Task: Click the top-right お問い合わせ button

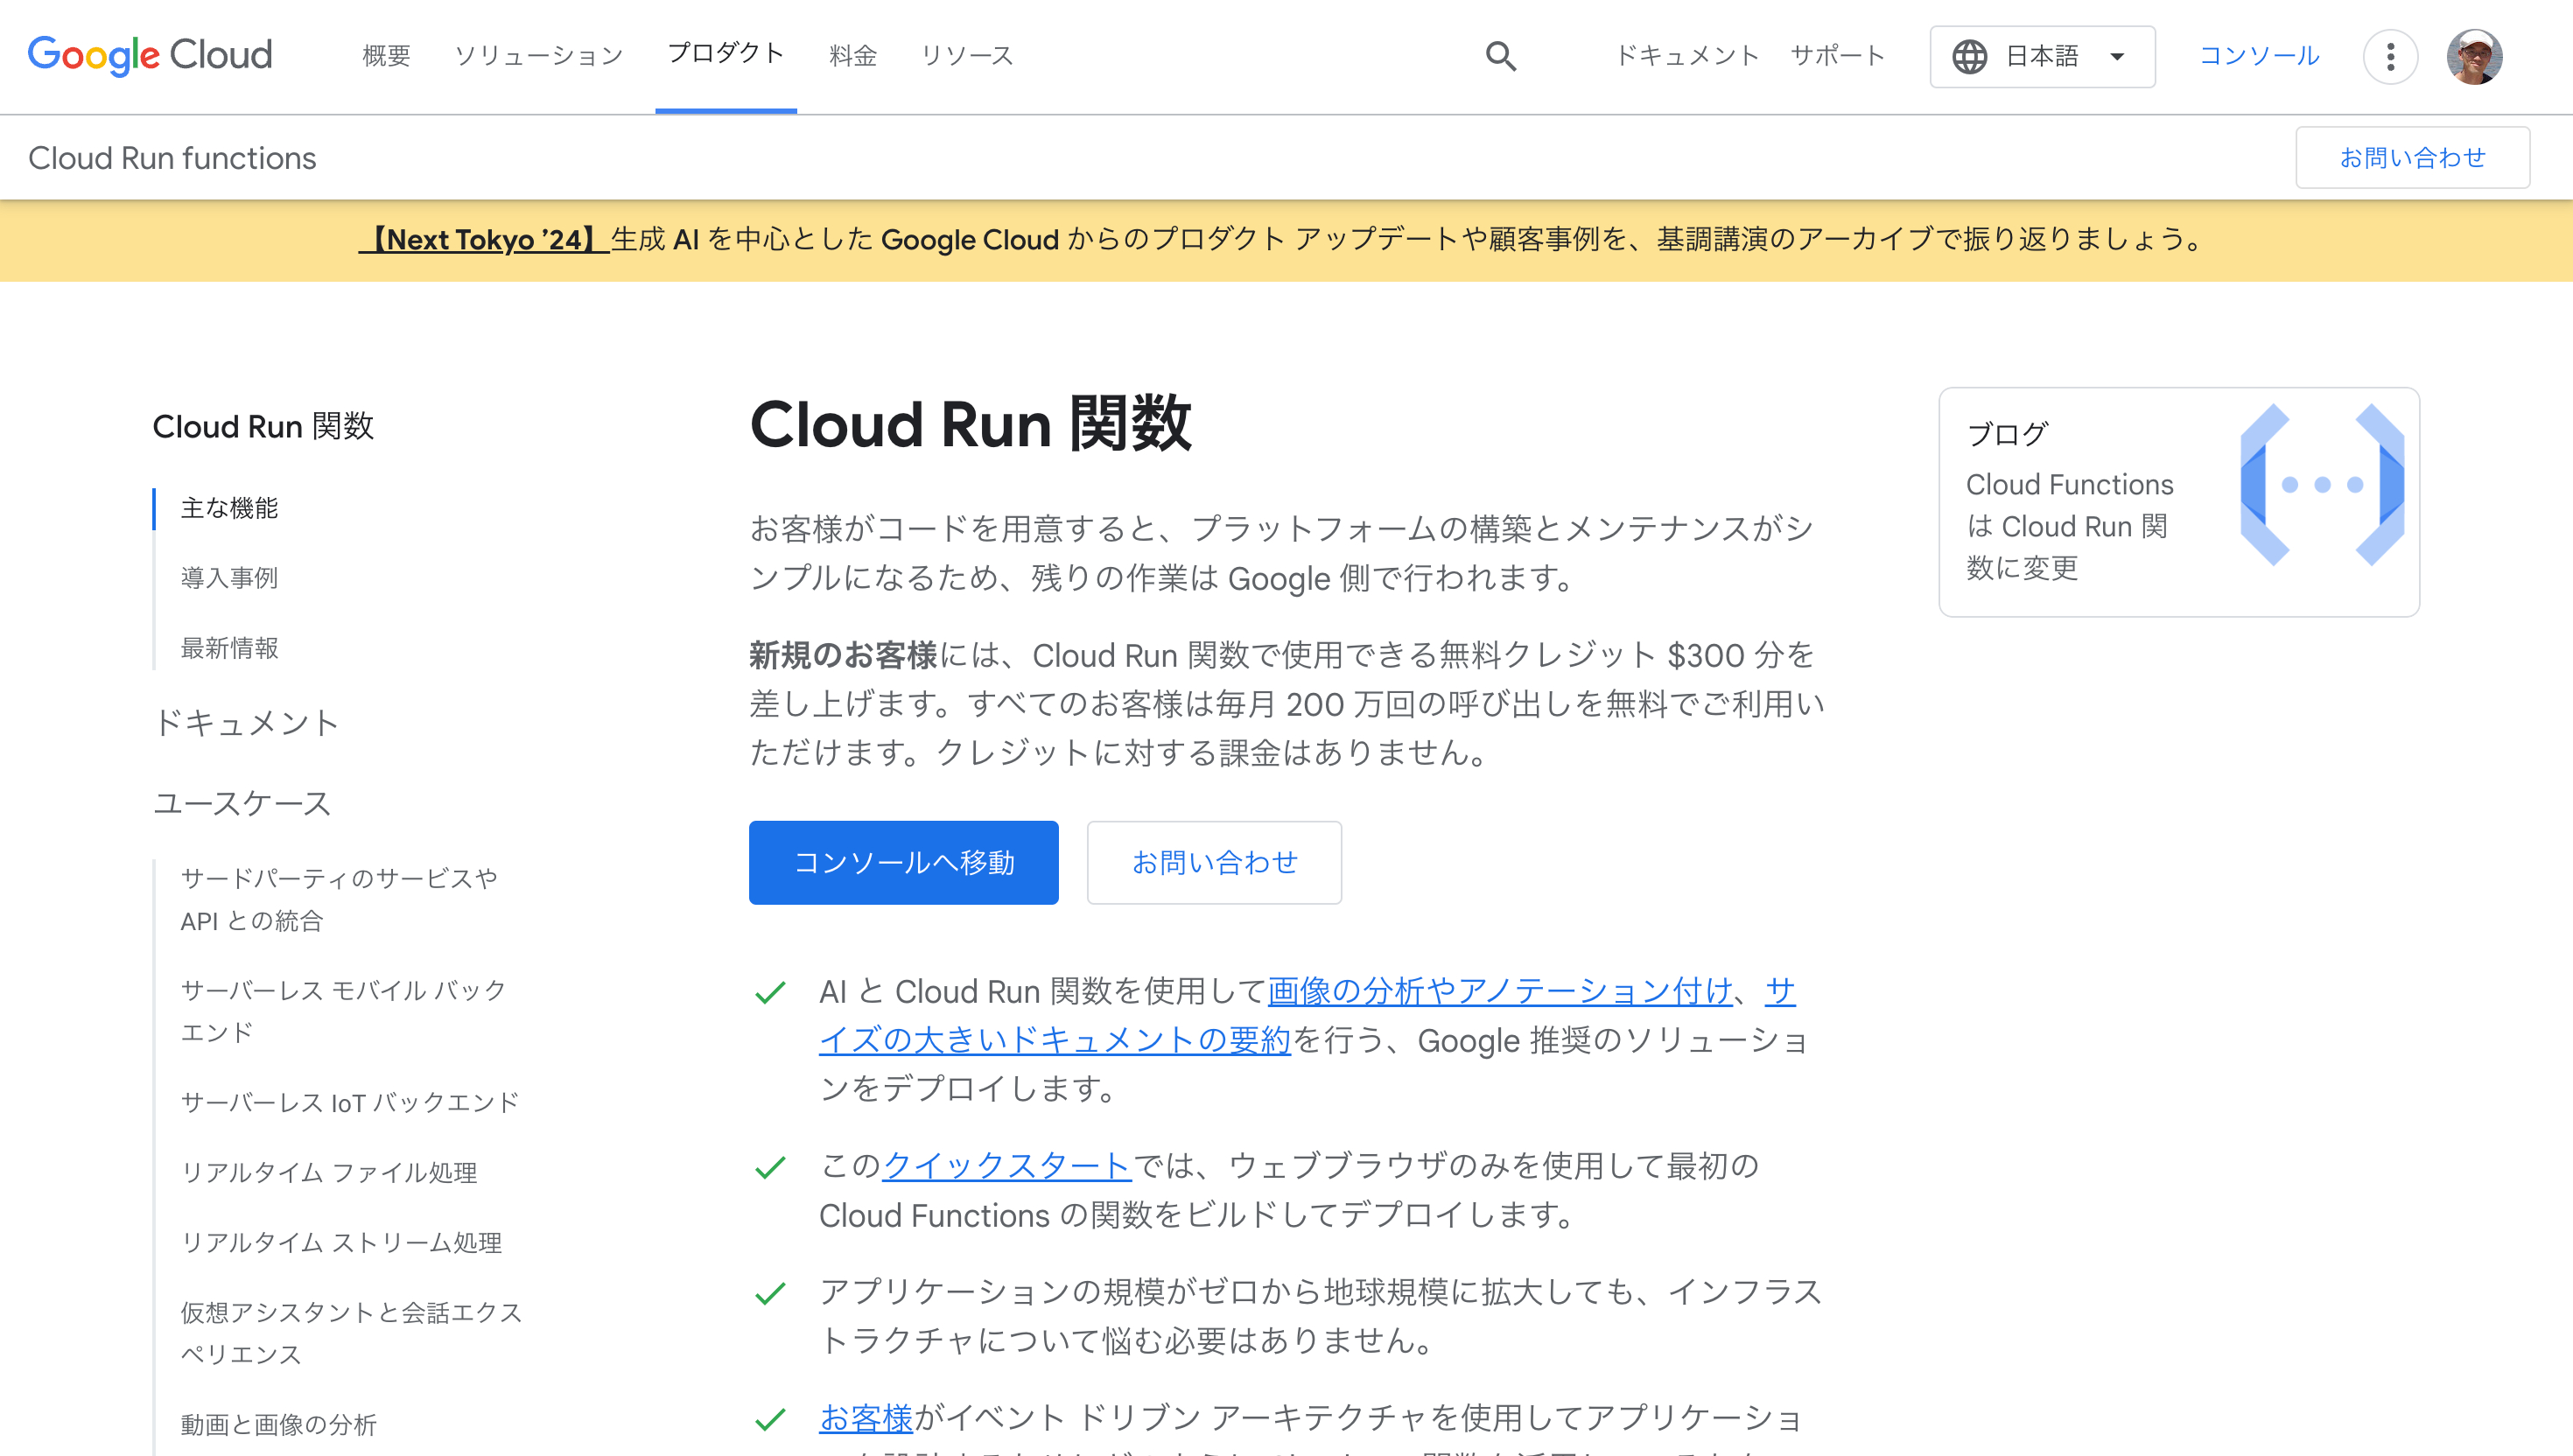Action: click(x=2412, y=157)
